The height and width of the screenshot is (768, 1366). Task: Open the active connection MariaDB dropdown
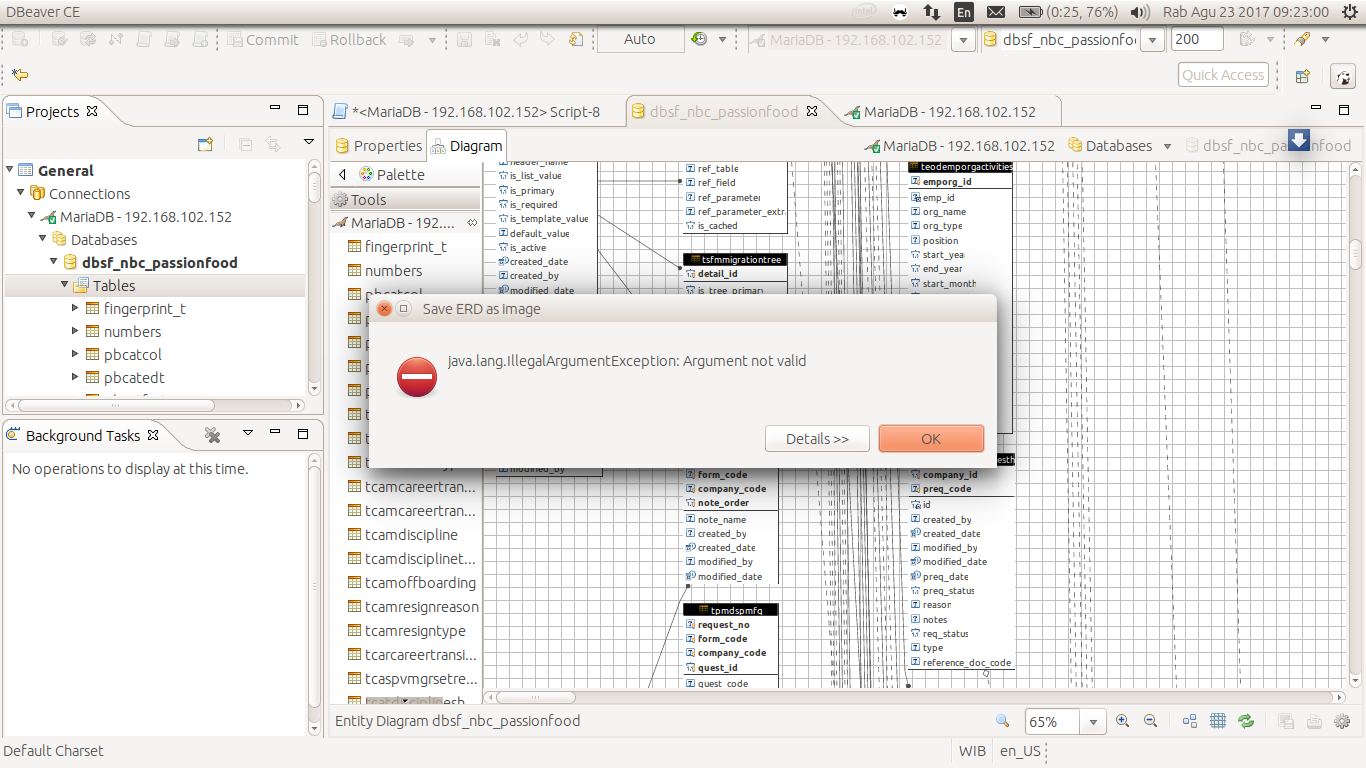tap(964, 40)
